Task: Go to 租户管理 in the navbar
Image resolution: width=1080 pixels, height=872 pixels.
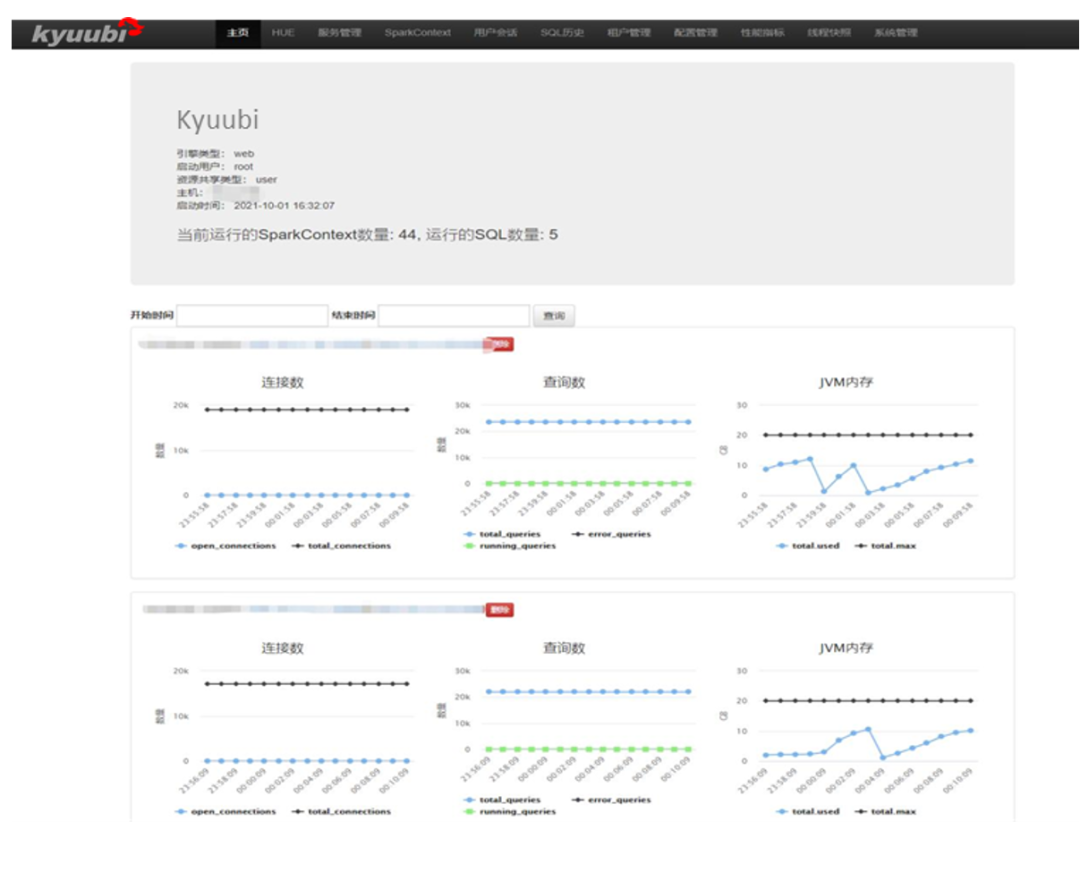Action: (x=629, y=32)
